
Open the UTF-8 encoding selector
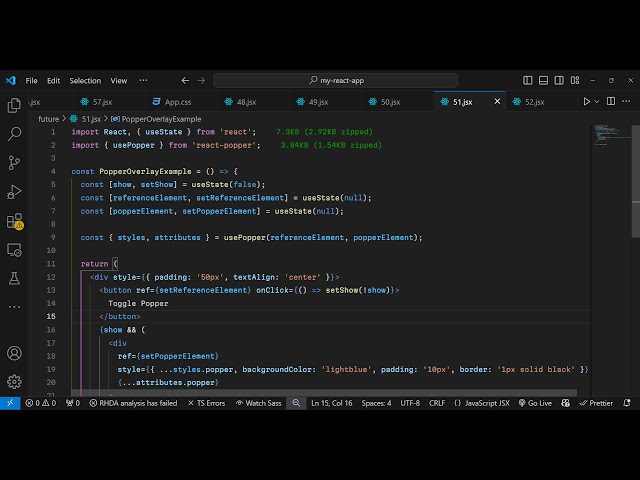(x=410, y=403)
